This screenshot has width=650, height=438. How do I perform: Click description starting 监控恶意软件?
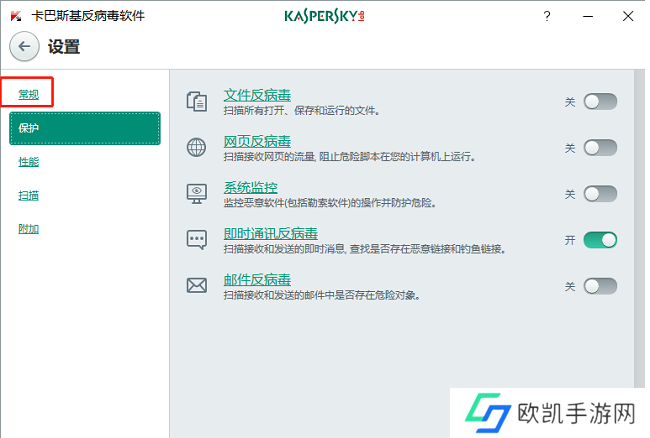tap(330, 203)
